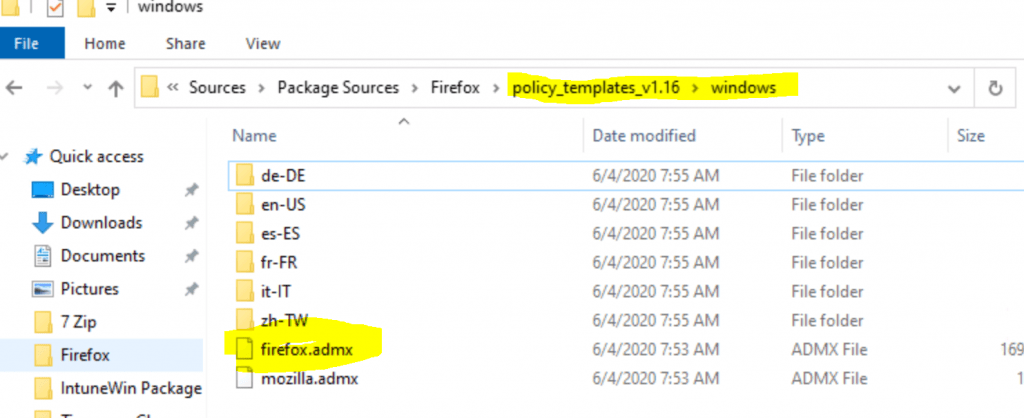Image resolution: width=1024 pixels, height=418 pixels.
Task: Select the de-DE folder icon
Action: point(244,174)
